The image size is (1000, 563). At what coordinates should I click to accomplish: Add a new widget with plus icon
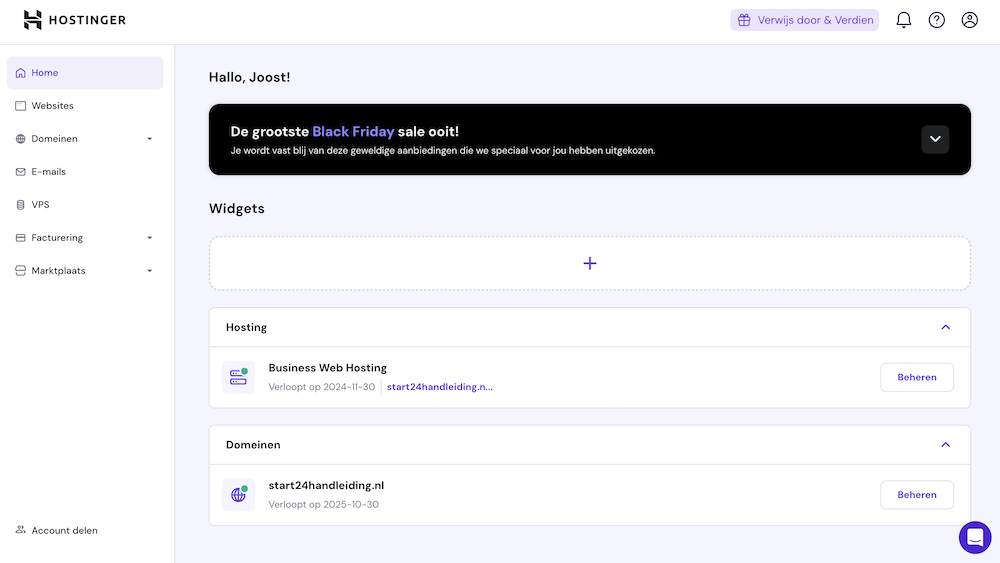[589, 263]
